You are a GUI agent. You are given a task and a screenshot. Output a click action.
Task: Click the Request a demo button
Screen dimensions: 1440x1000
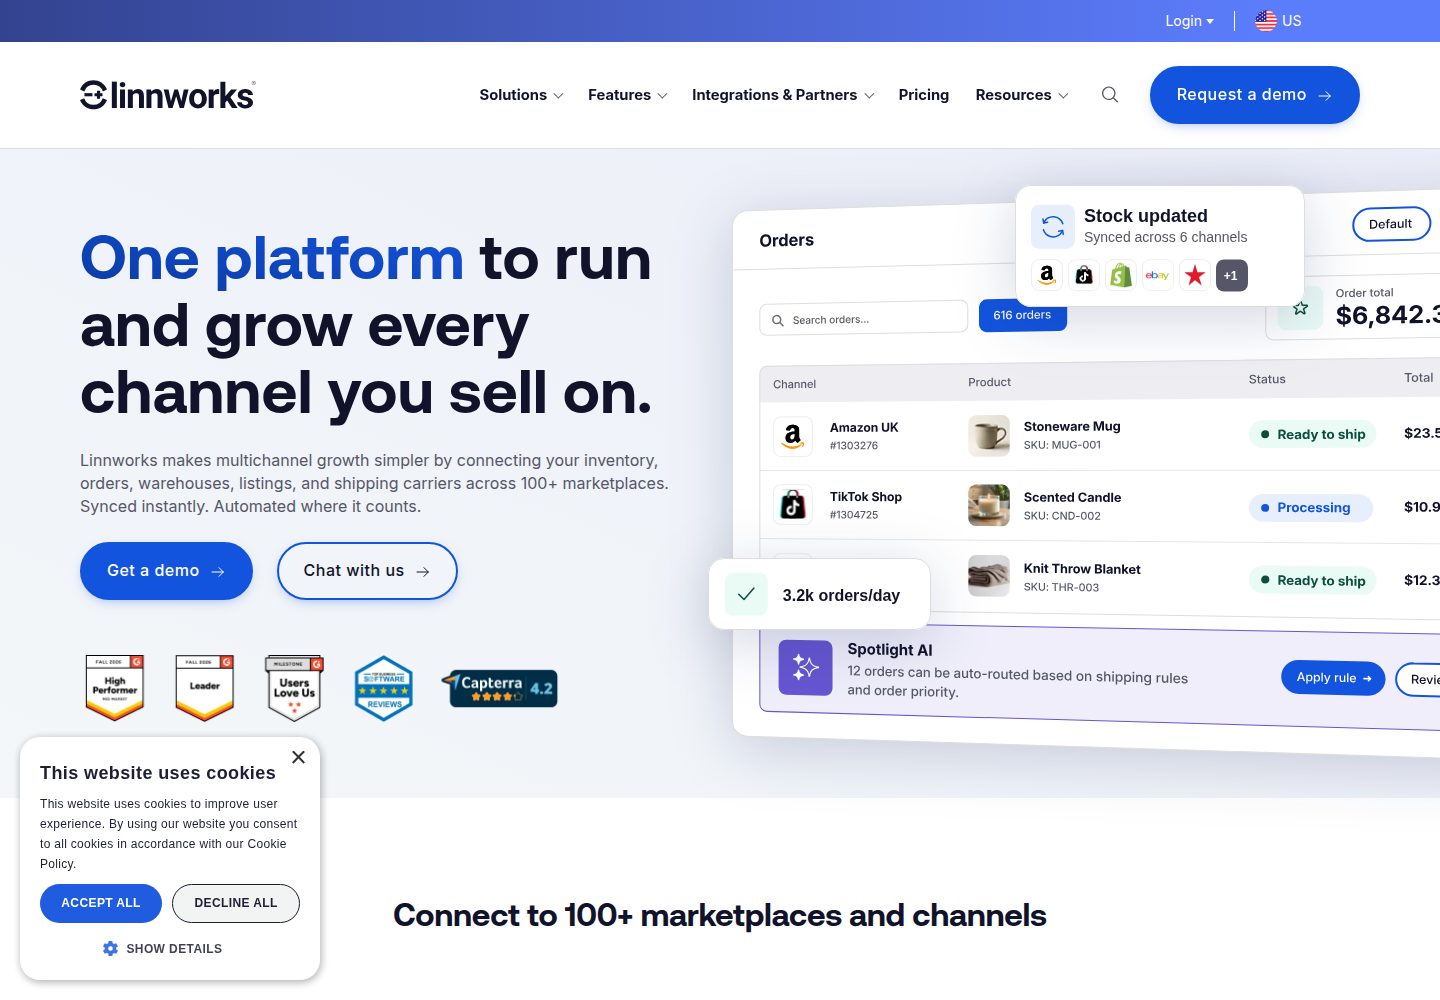point(1255,95)
